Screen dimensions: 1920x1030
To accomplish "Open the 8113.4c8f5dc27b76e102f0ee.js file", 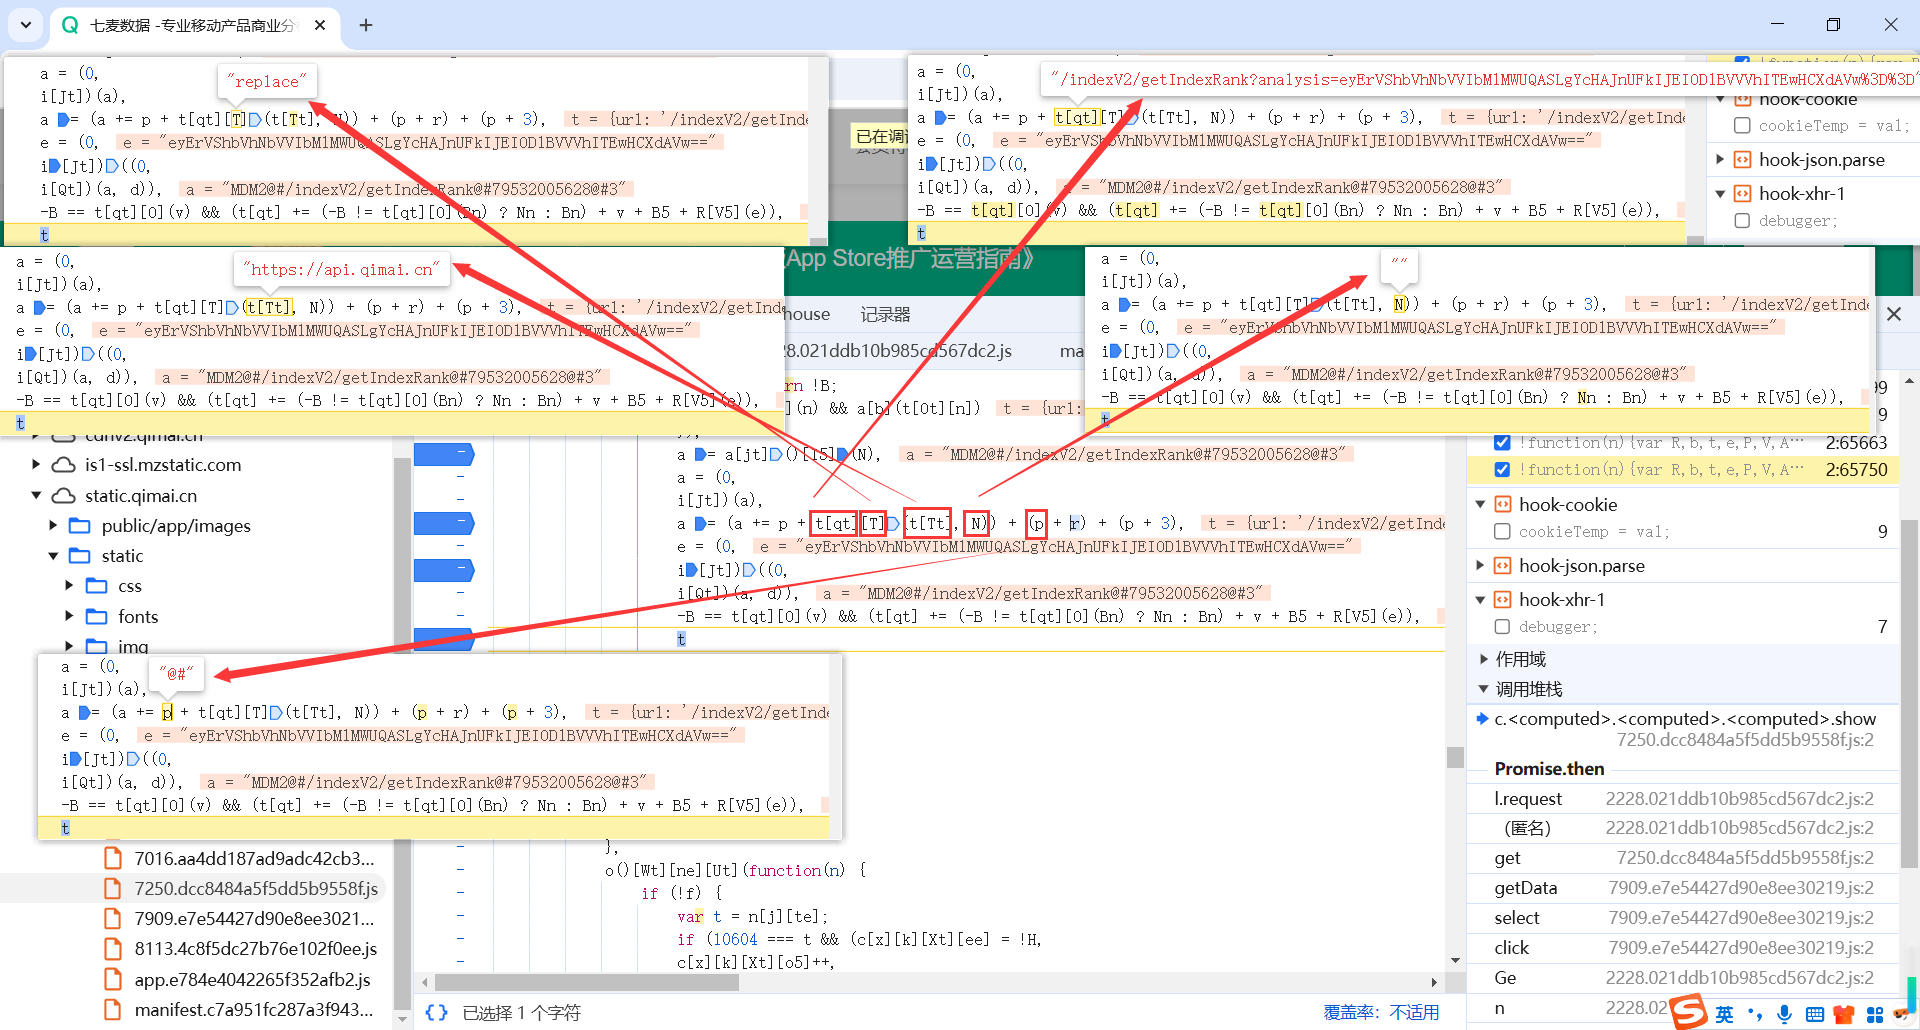I will point(256,948).
